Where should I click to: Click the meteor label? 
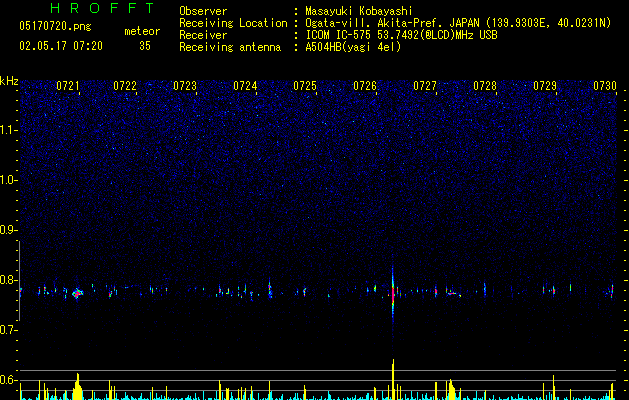pos(142,31)
